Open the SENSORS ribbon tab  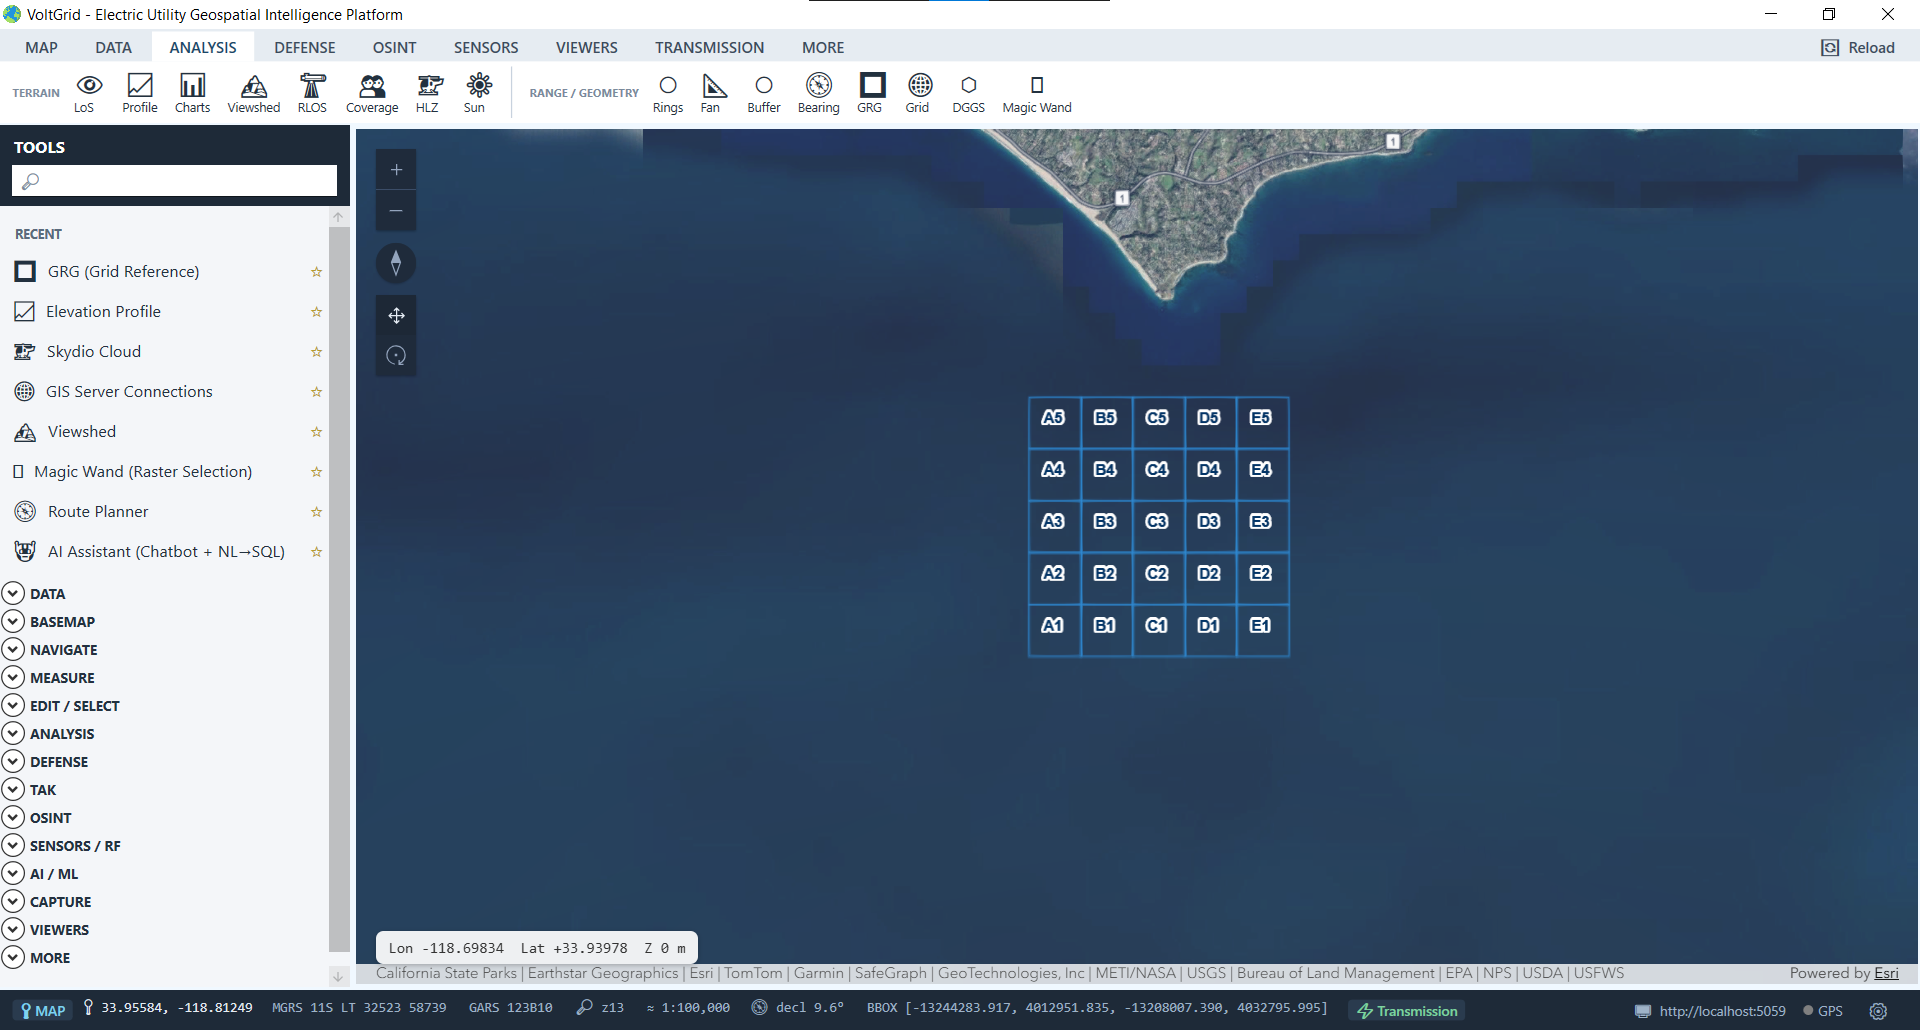pos(486,48)
